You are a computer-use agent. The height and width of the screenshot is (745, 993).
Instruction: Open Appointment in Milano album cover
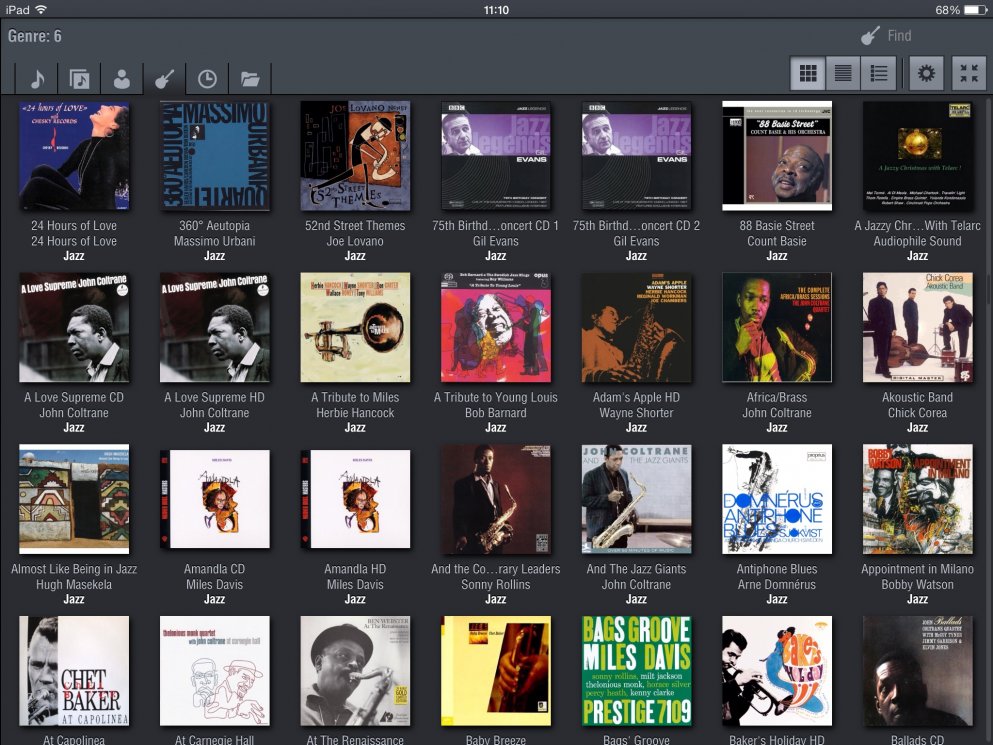coord(918,499)
